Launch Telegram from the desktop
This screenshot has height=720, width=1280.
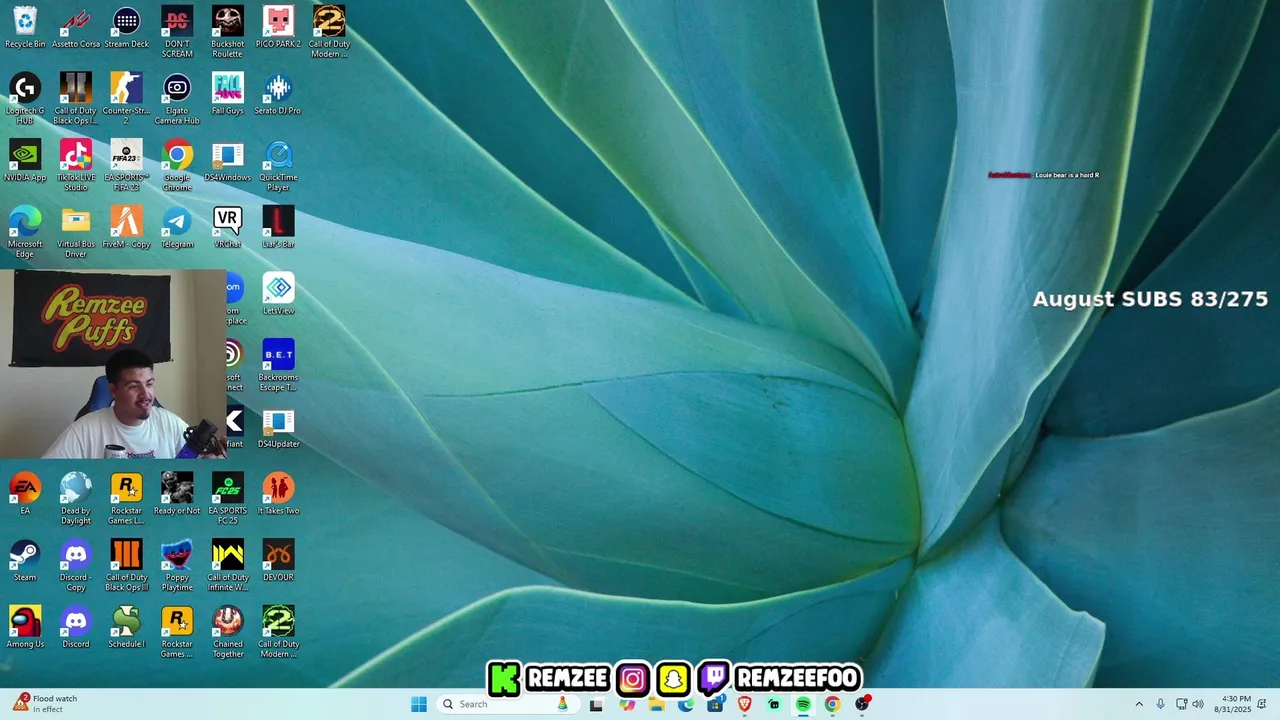coord(177,227)
